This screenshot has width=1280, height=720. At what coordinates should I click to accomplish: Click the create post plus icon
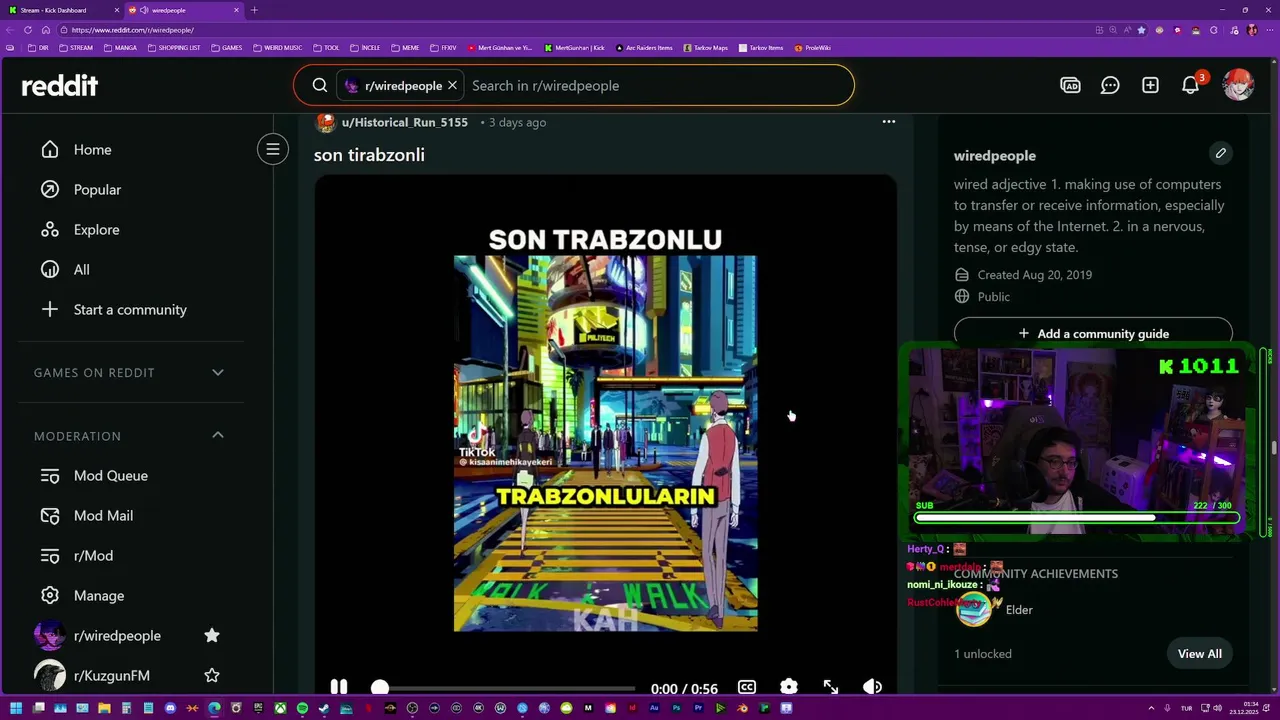pyautogui.click(x=1150, y=86)
